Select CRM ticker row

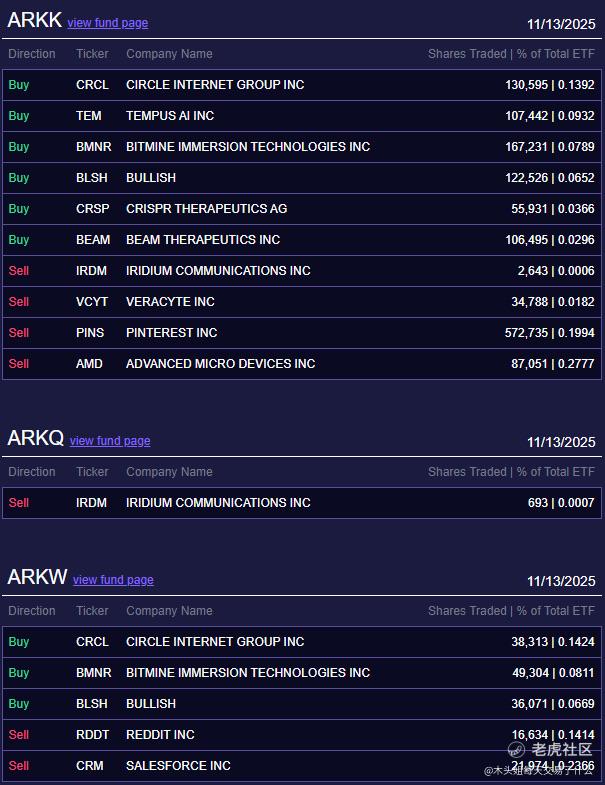[x=302, y=766]
